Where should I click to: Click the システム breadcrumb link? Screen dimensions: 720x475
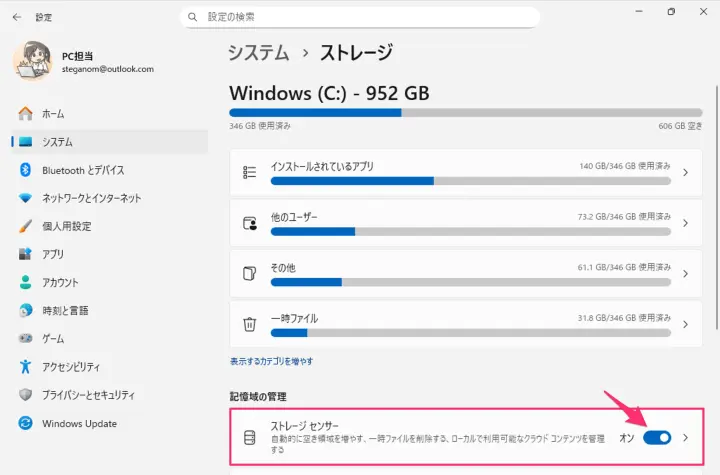(x=258, y=53)
